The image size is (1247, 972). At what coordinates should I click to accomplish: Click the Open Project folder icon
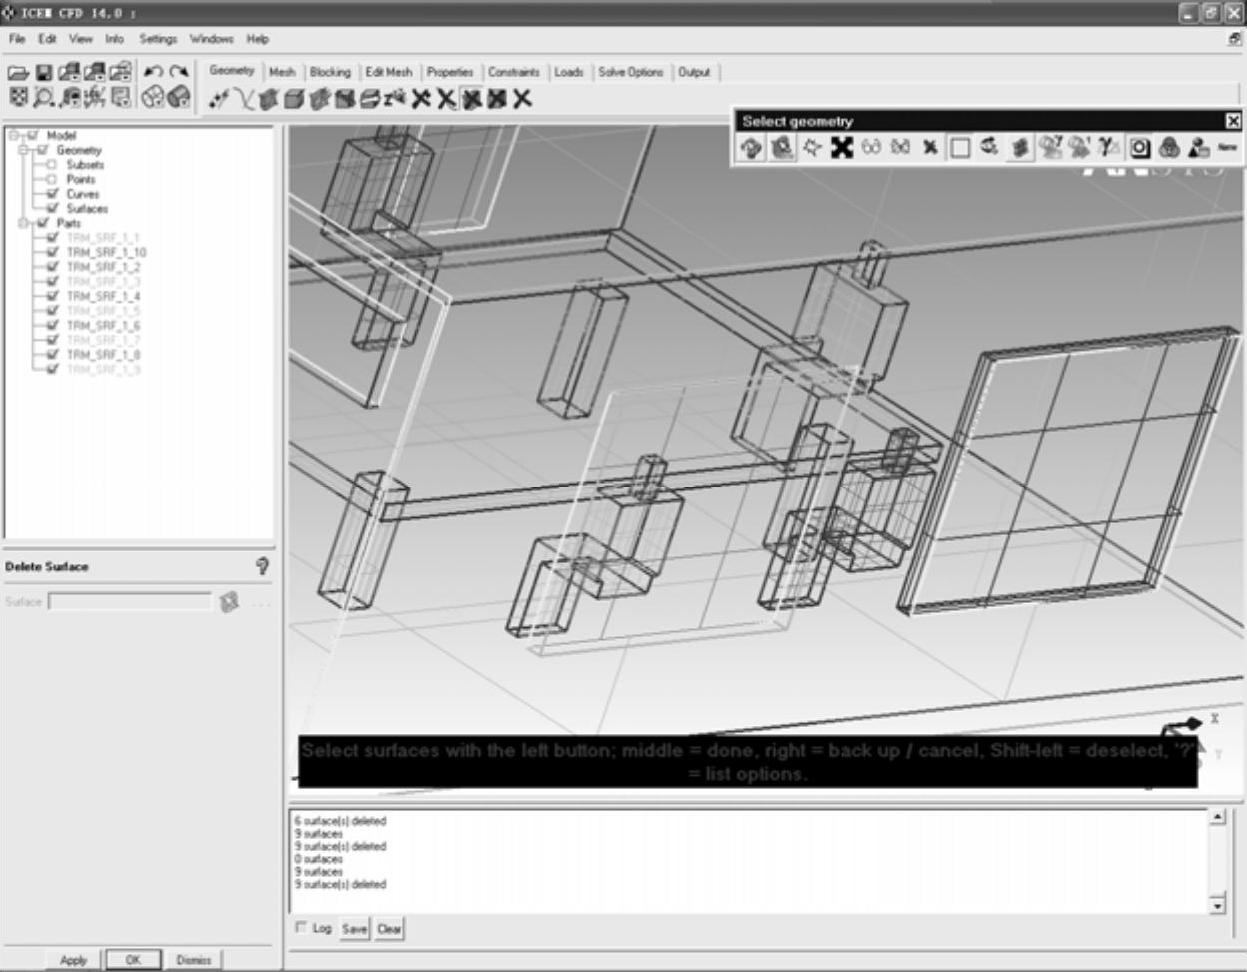click(x=17, y=73)
